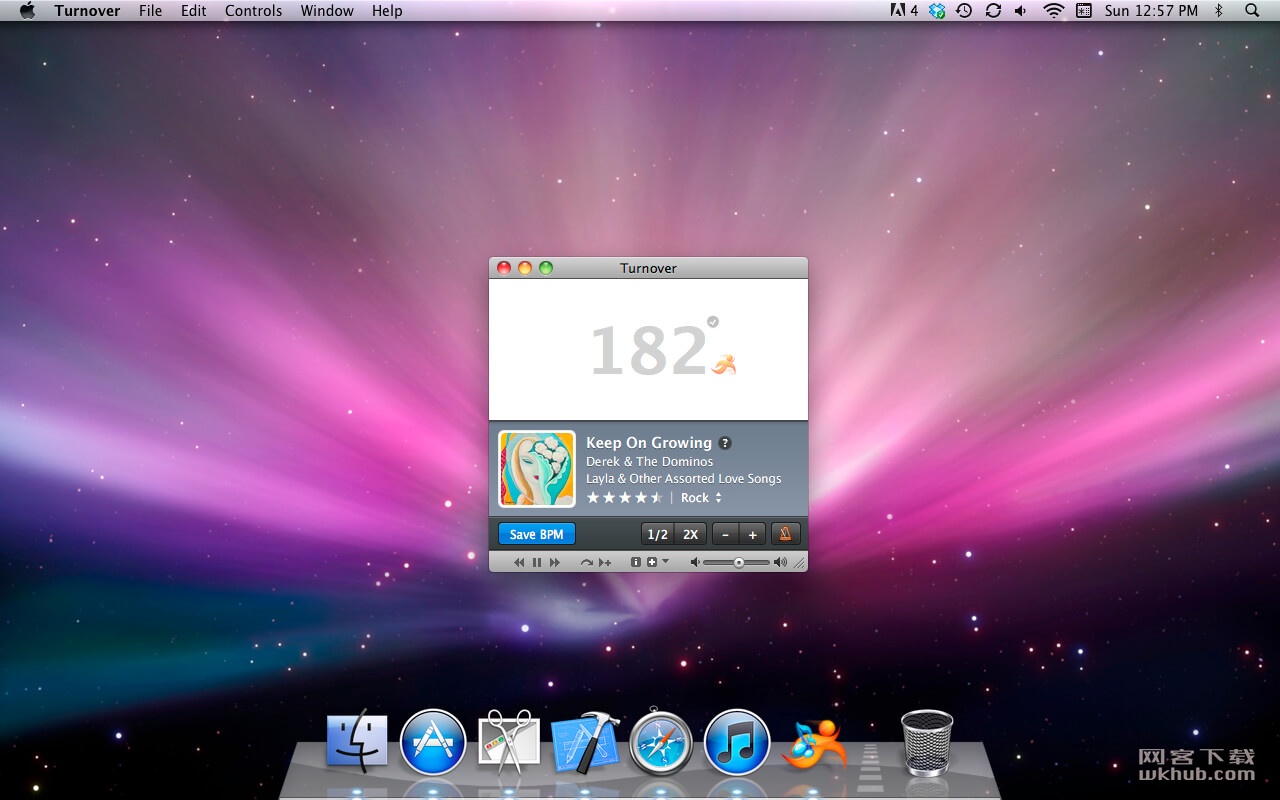Image resolution: width=1280 pixels, height=800 pixels.
Task: Click the info 'i' icon in bottom bar
Action: click(x=636, y=563)
